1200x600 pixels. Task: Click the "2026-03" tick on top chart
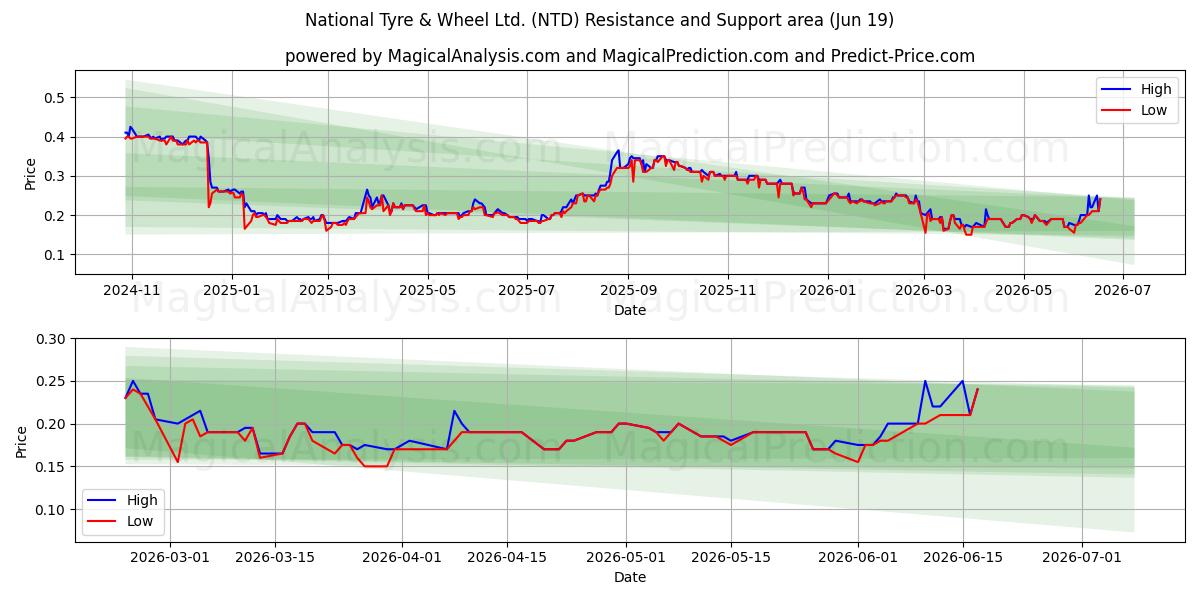pyautogui.click(x=924, y=290)
